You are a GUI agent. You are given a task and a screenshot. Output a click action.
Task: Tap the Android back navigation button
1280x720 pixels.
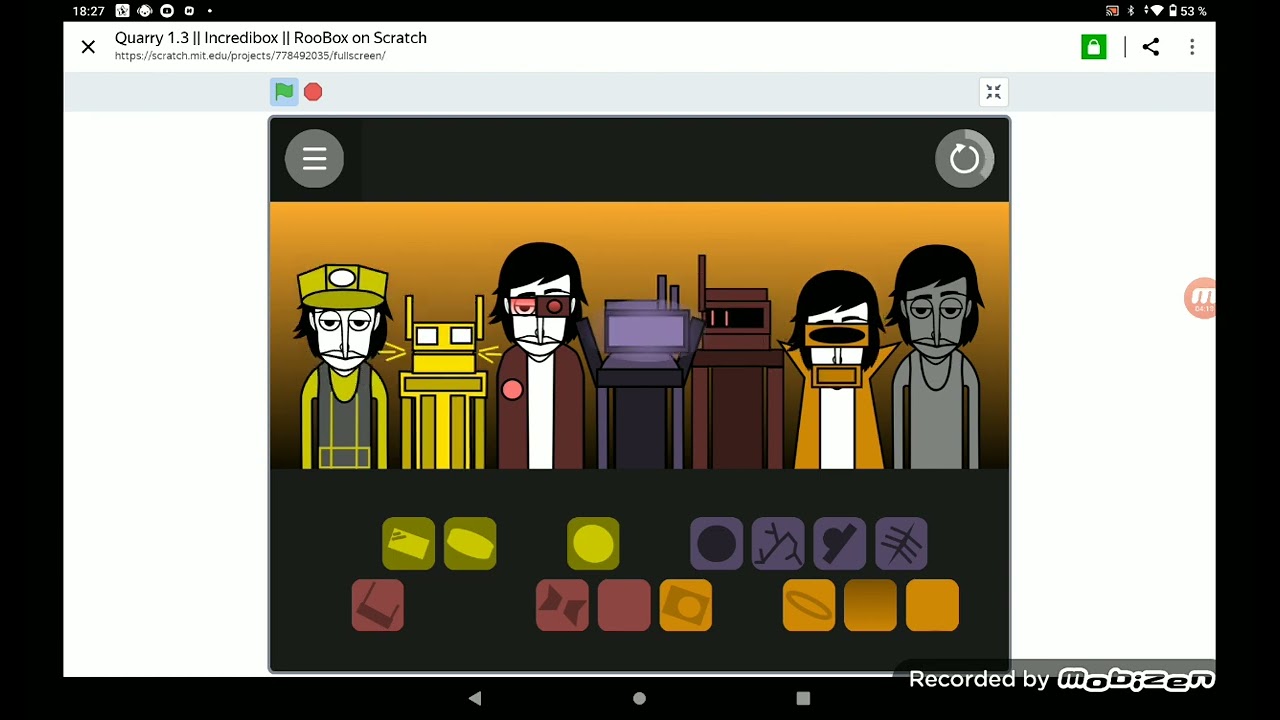pos(475,698)
